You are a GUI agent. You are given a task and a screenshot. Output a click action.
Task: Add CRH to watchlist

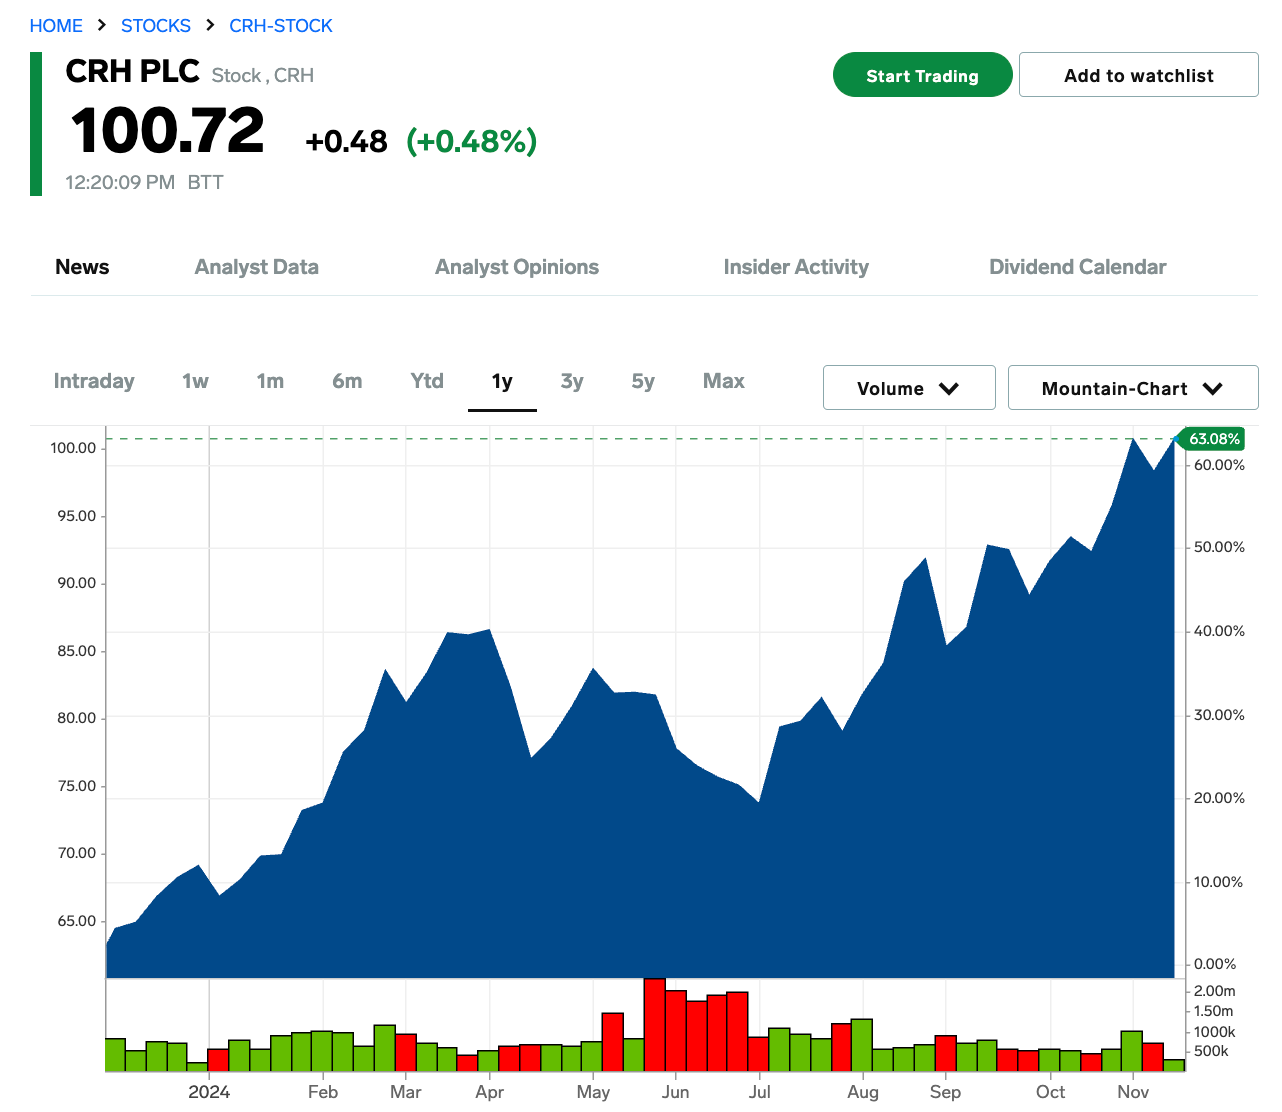click(1138, 75)
